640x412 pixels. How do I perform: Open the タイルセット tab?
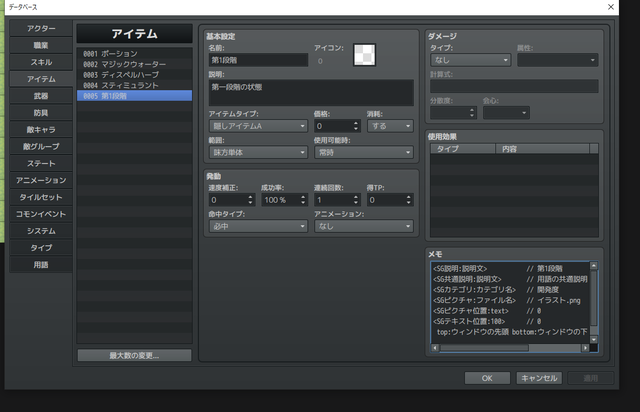tap(41, 197)
